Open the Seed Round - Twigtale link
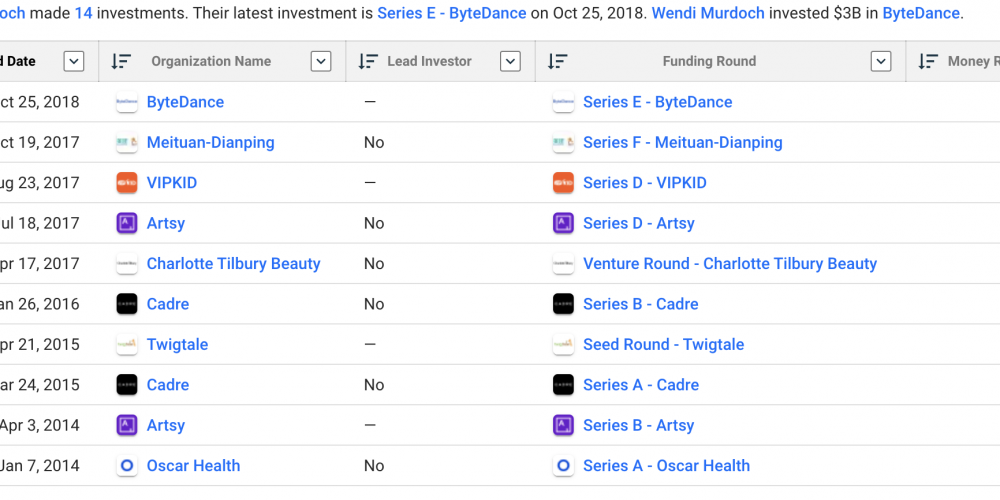The image size is (1000, 500). click(663, 345)
